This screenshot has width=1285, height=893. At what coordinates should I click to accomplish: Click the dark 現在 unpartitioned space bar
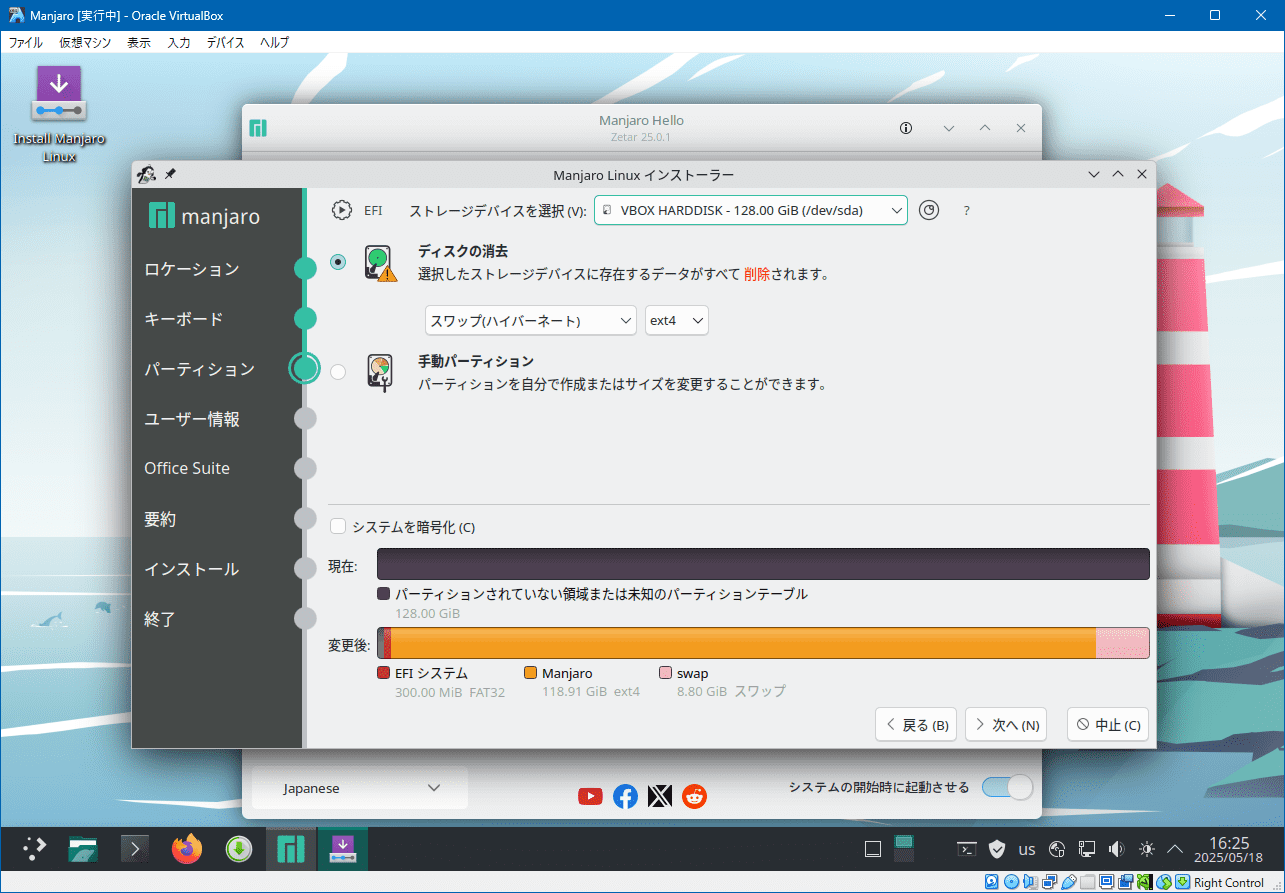click(x=763, y=564)
